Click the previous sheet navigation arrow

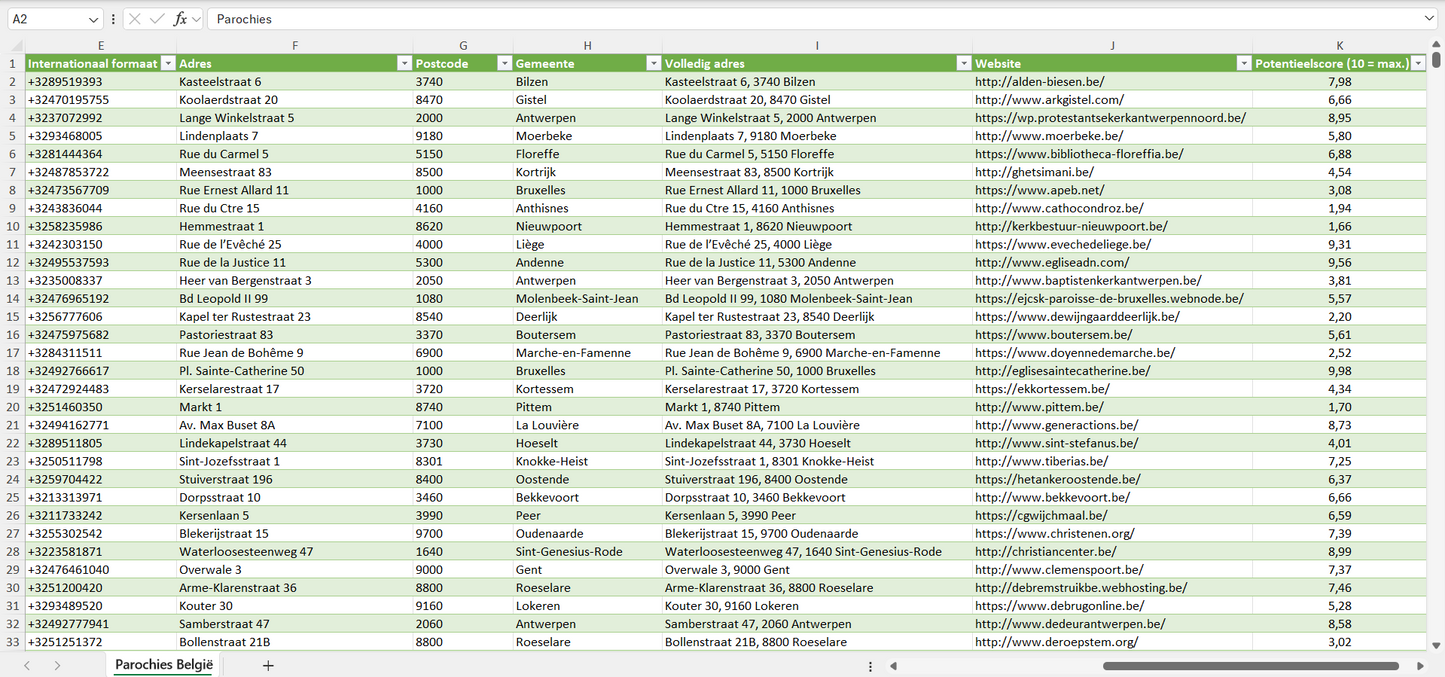tap(27, 665)
